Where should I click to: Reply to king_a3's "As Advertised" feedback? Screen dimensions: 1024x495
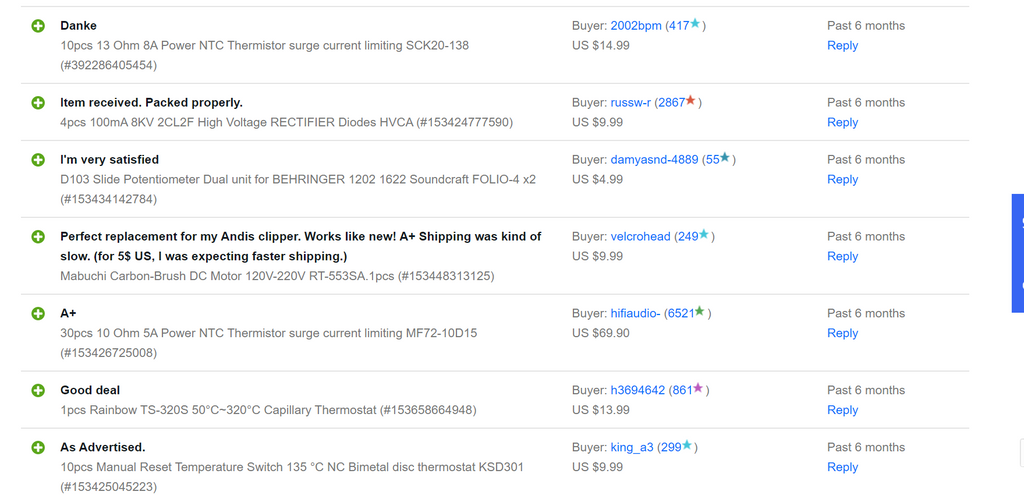(x=842, y=468)
